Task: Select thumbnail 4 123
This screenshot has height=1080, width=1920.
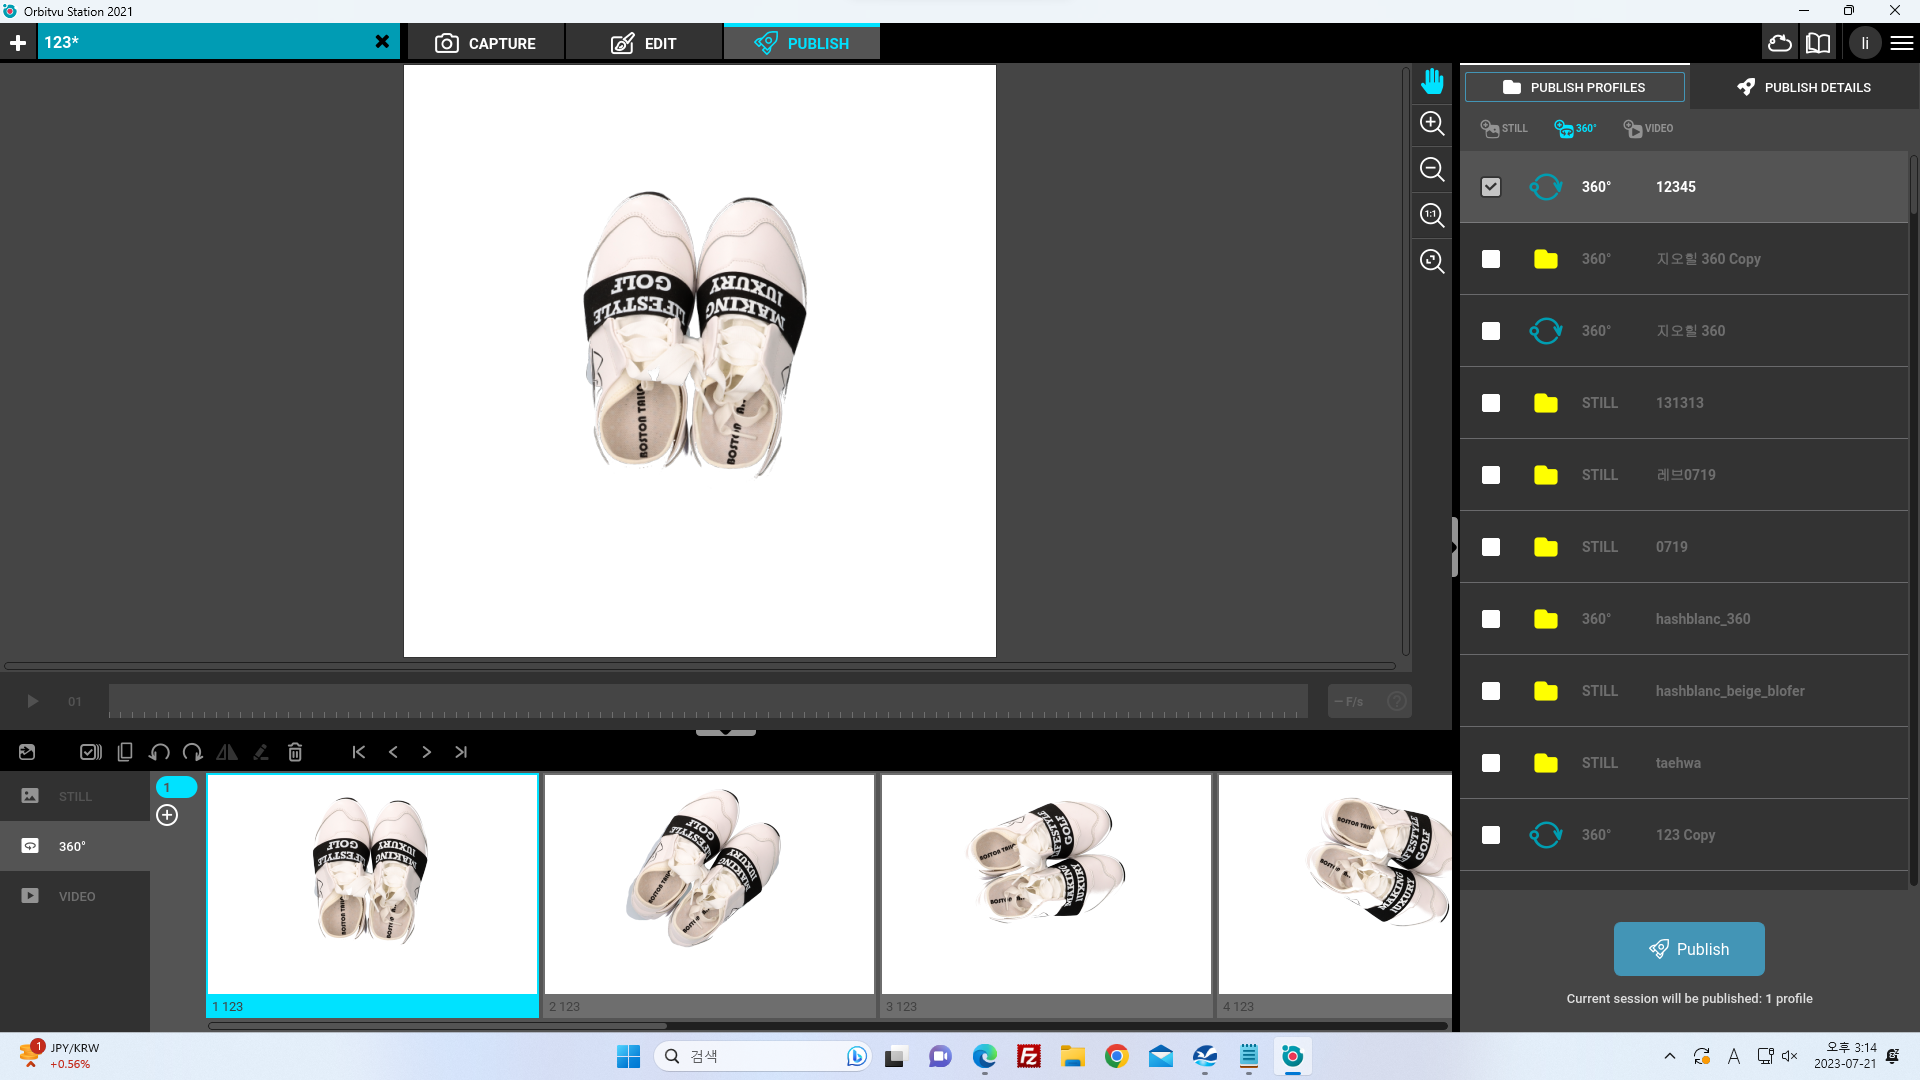Action: [1335, 895]
